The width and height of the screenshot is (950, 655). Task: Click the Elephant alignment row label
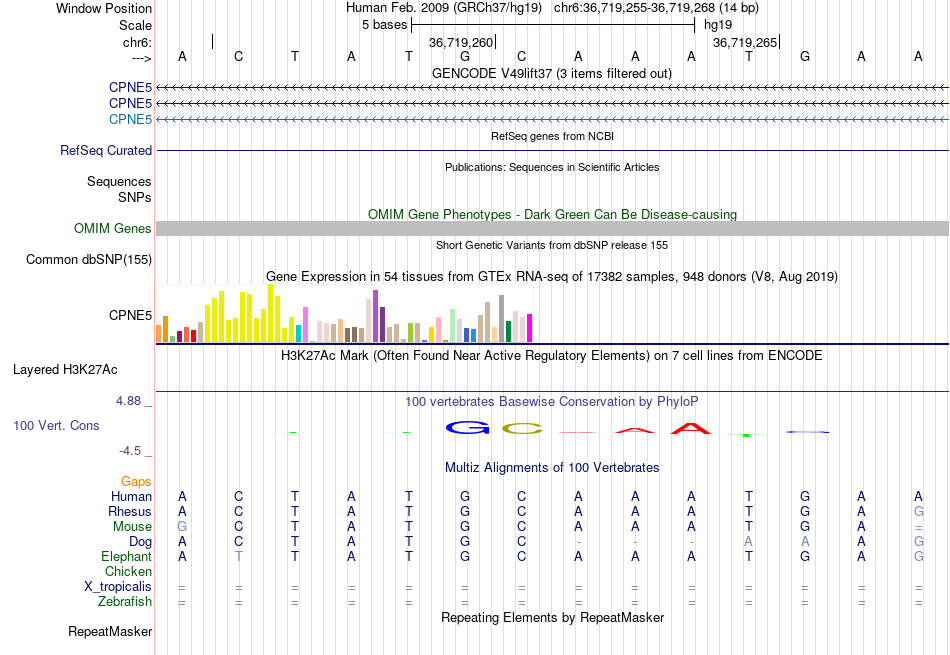(x=127, y=556)
